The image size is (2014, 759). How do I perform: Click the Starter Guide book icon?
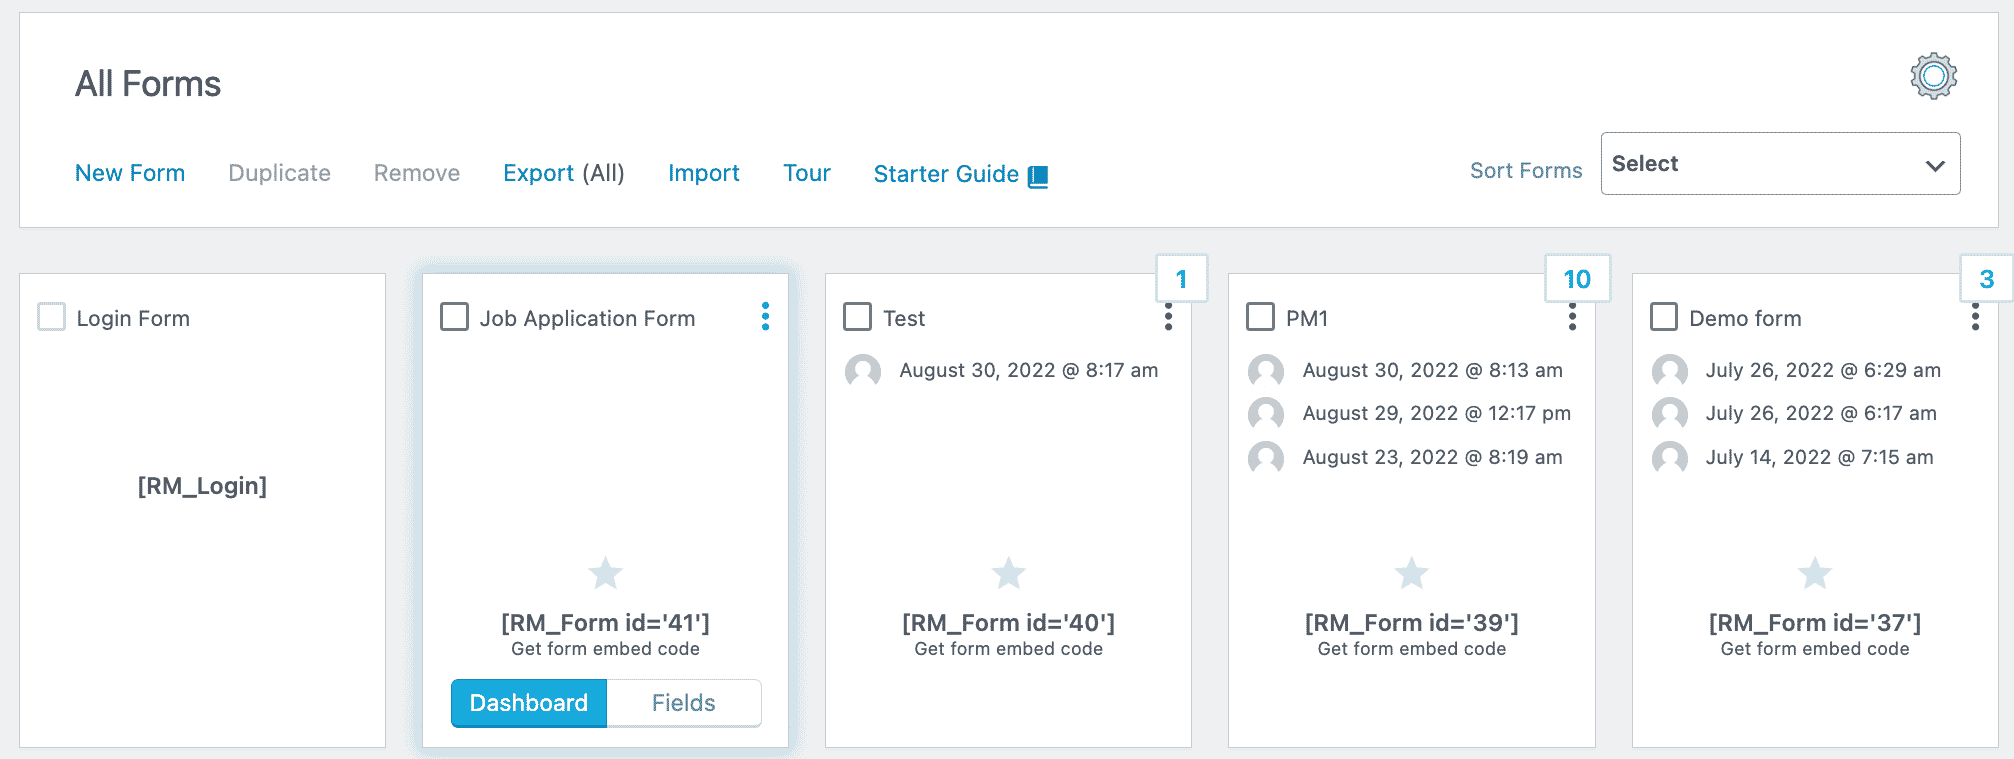1038,176
